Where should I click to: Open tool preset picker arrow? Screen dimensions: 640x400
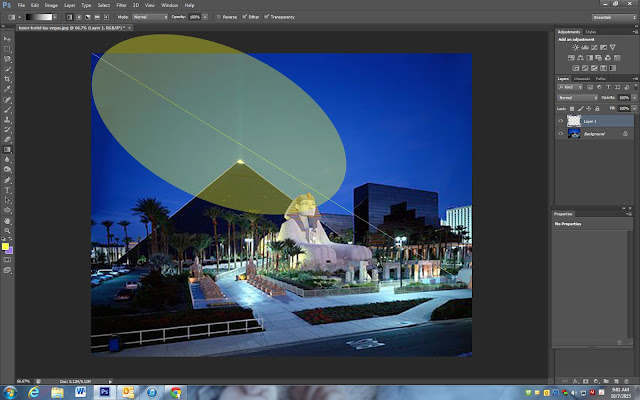point(19,17)
